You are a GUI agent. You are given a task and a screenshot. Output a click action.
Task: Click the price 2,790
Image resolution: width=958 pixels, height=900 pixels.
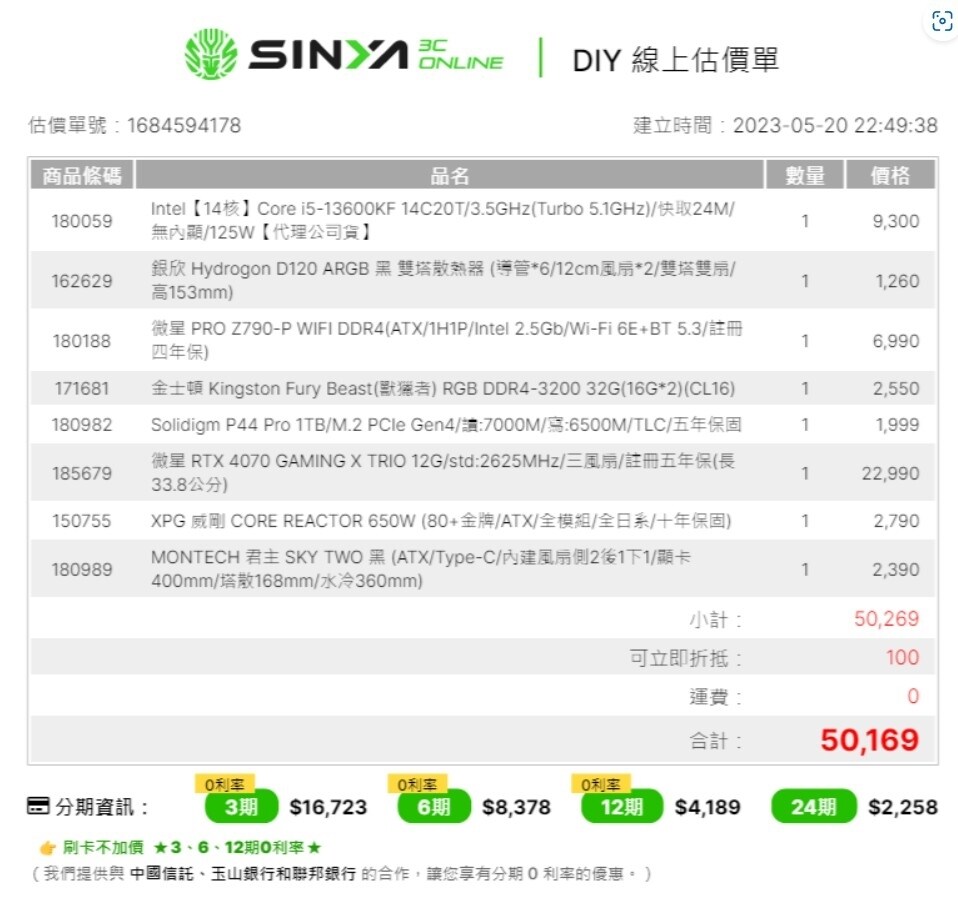[x=896, y=521]
